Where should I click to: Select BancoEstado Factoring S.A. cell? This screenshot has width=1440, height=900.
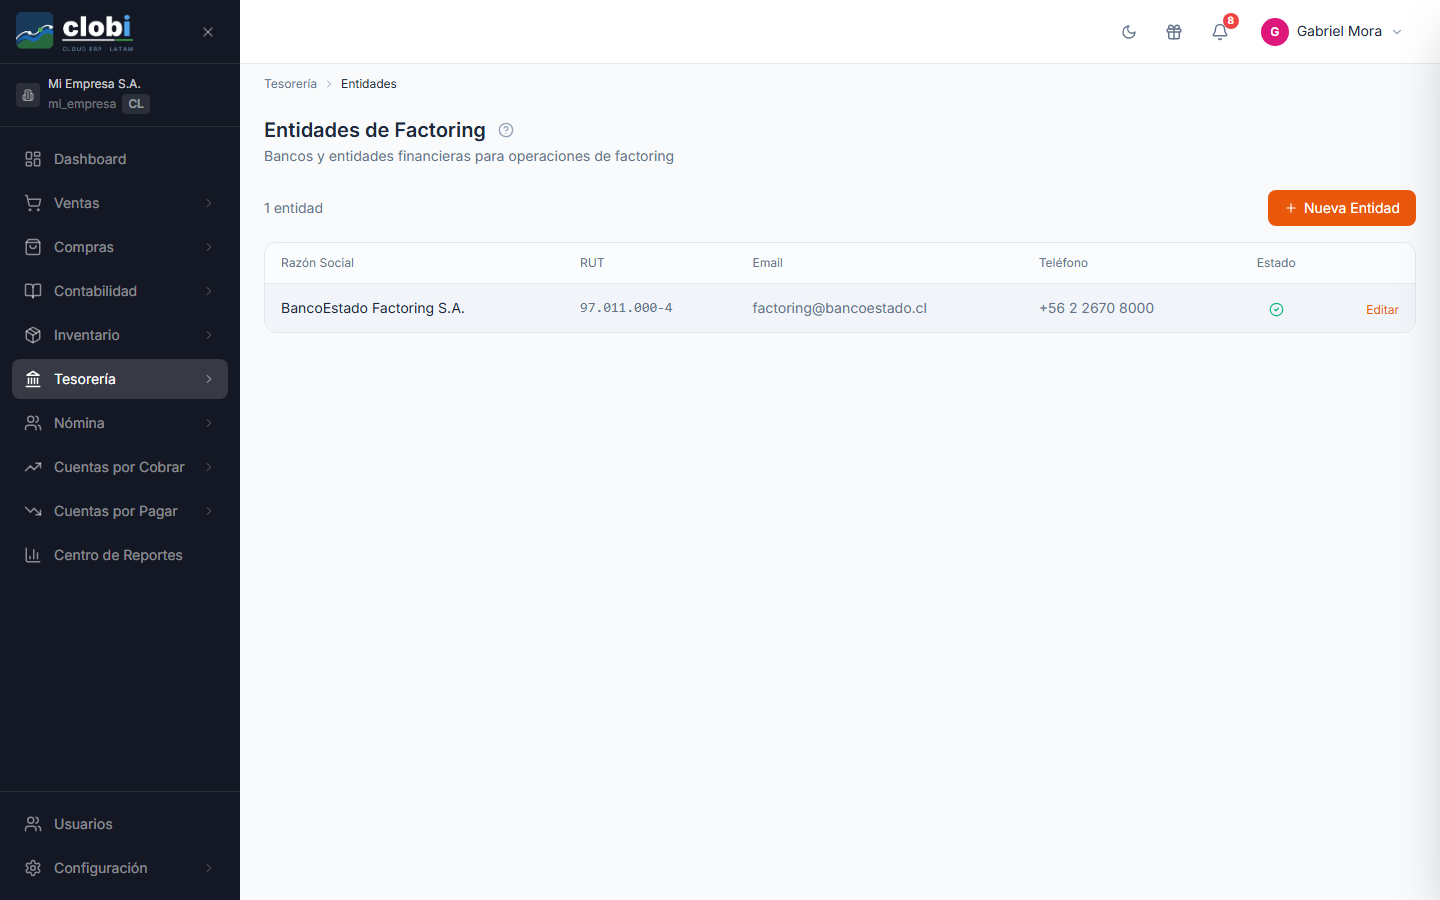[373, 308]
